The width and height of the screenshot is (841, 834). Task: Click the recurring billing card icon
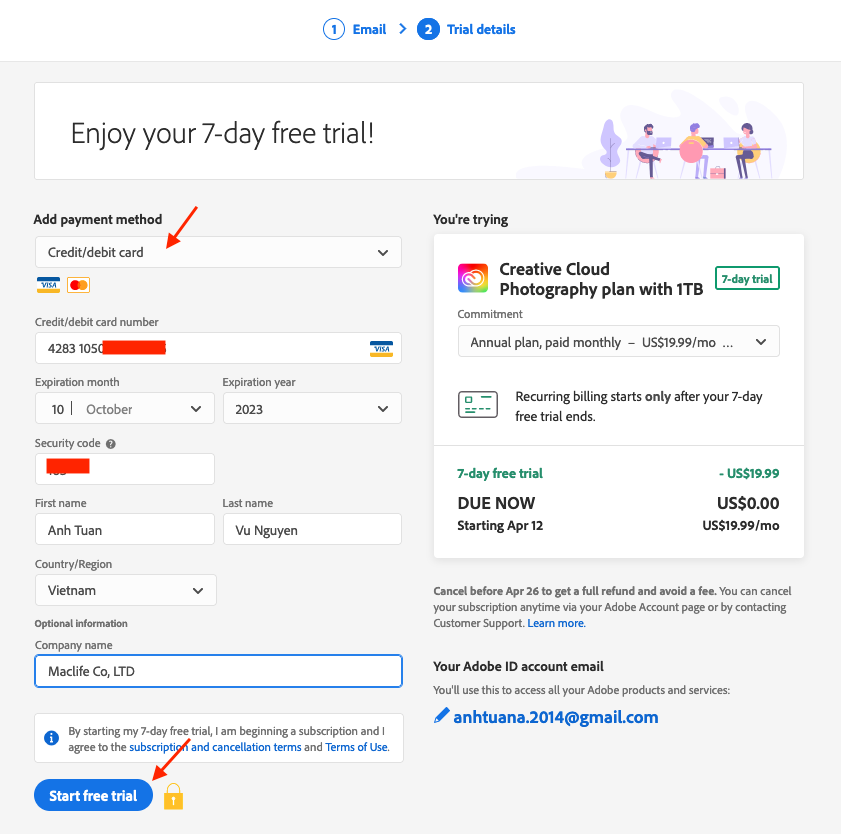point(477,404)
